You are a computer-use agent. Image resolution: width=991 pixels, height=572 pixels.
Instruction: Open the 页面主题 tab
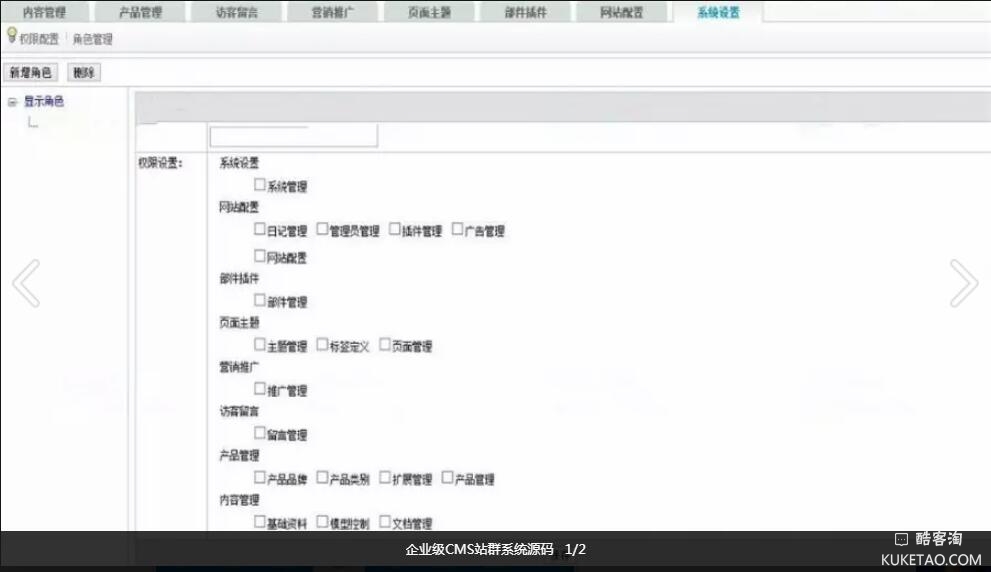click(429, 12)
